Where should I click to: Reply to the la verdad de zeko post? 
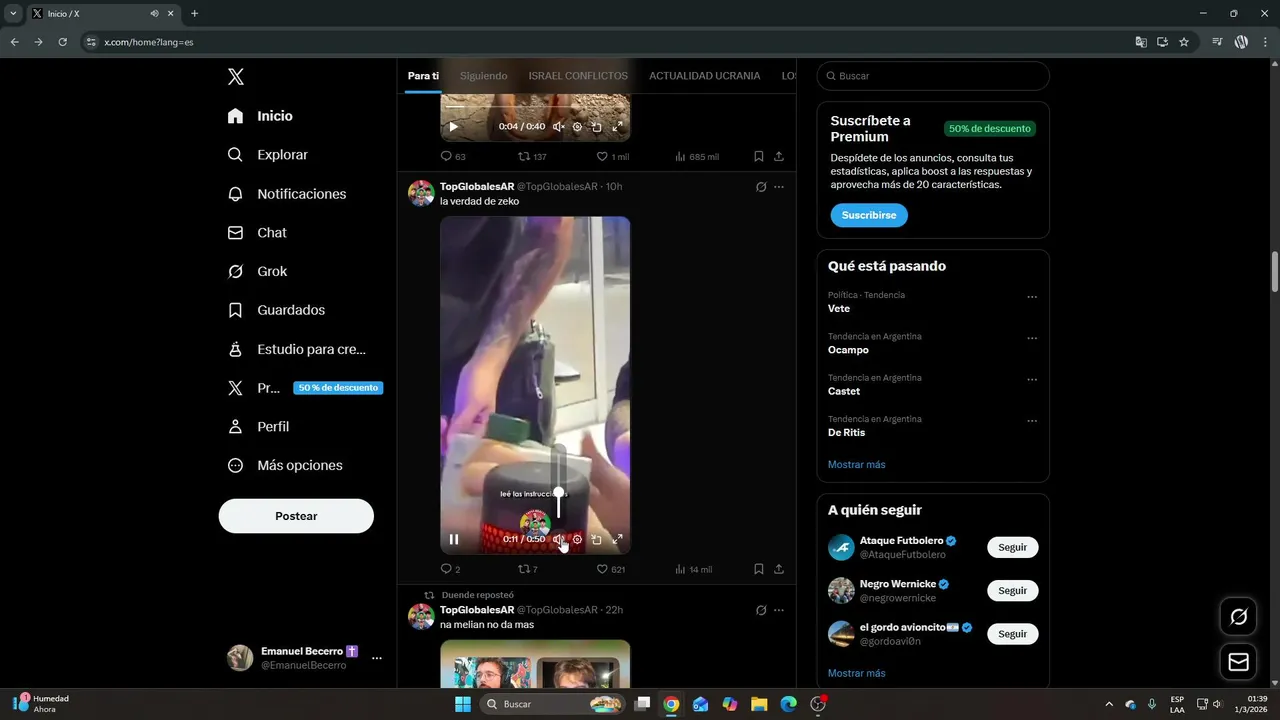[450, 569]
